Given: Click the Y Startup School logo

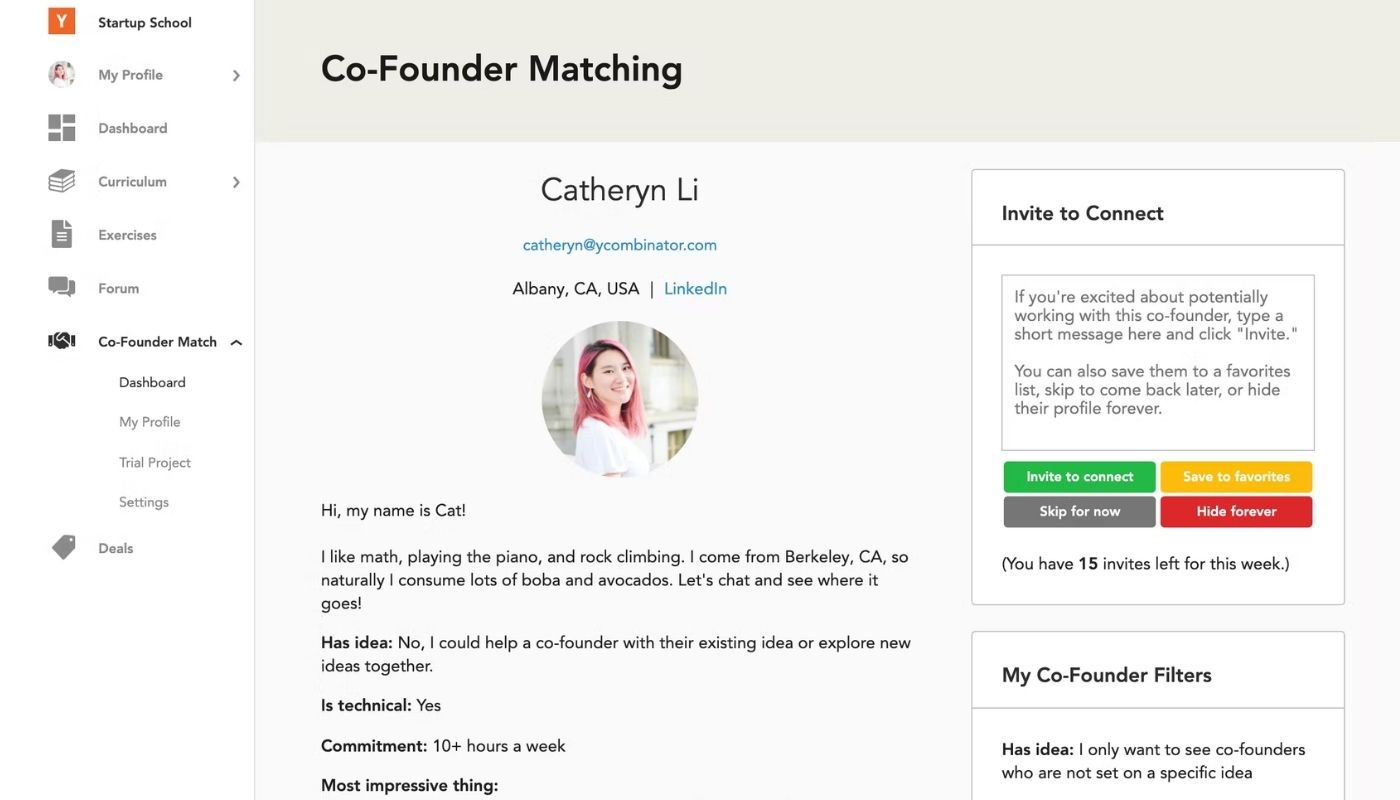Looking at the screenshot, I should coord(60,20).
